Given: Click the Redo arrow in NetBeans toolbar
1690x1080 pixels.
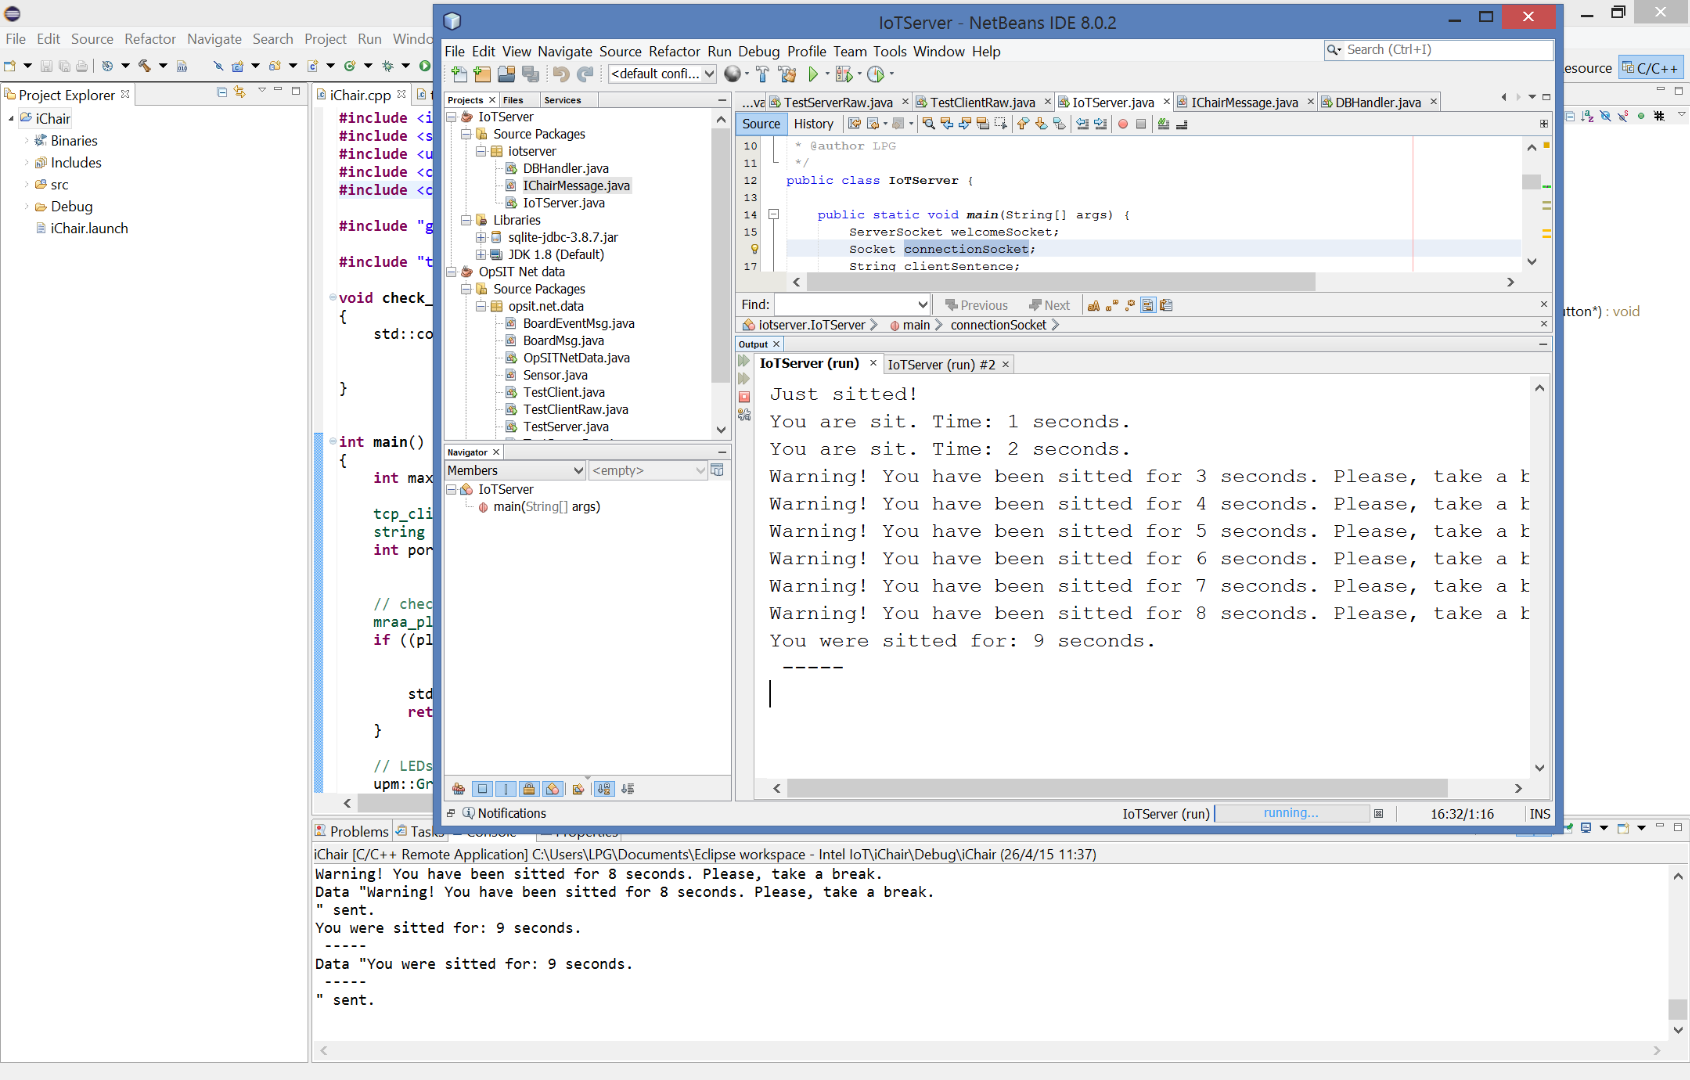Looking at the screenshot, I should pyautogui.click(x=585, y=74).
